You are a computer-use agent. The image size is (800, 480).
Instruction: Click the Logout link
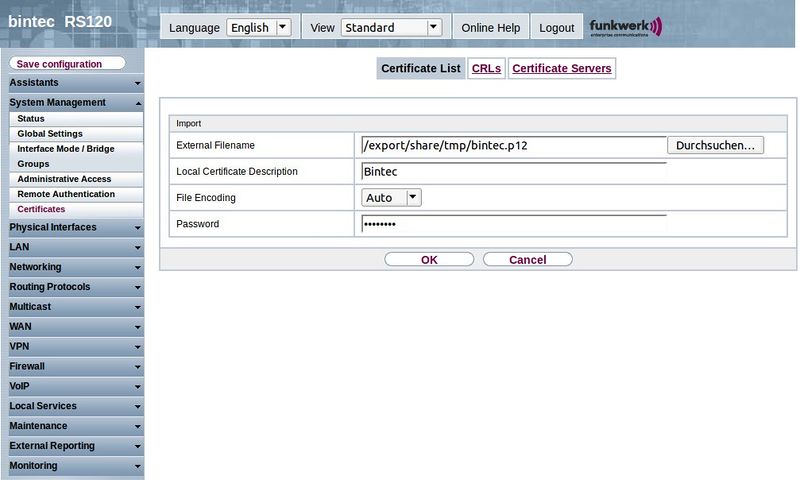point(557,28)
